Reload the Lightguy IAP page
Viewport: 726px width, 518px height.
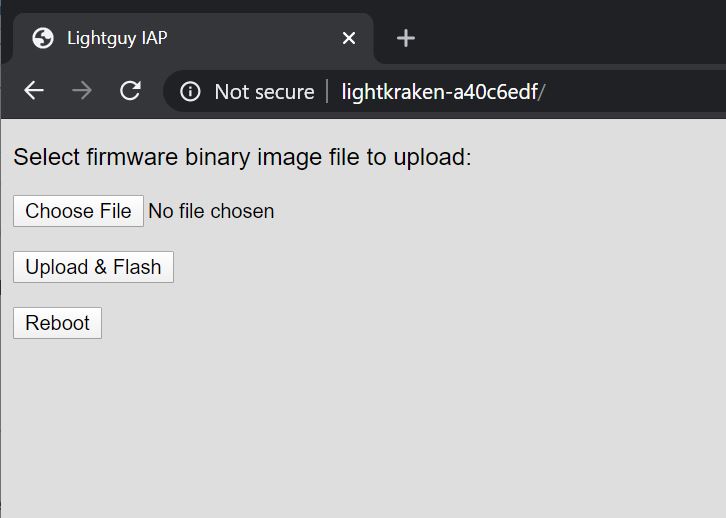click(130, 91)
